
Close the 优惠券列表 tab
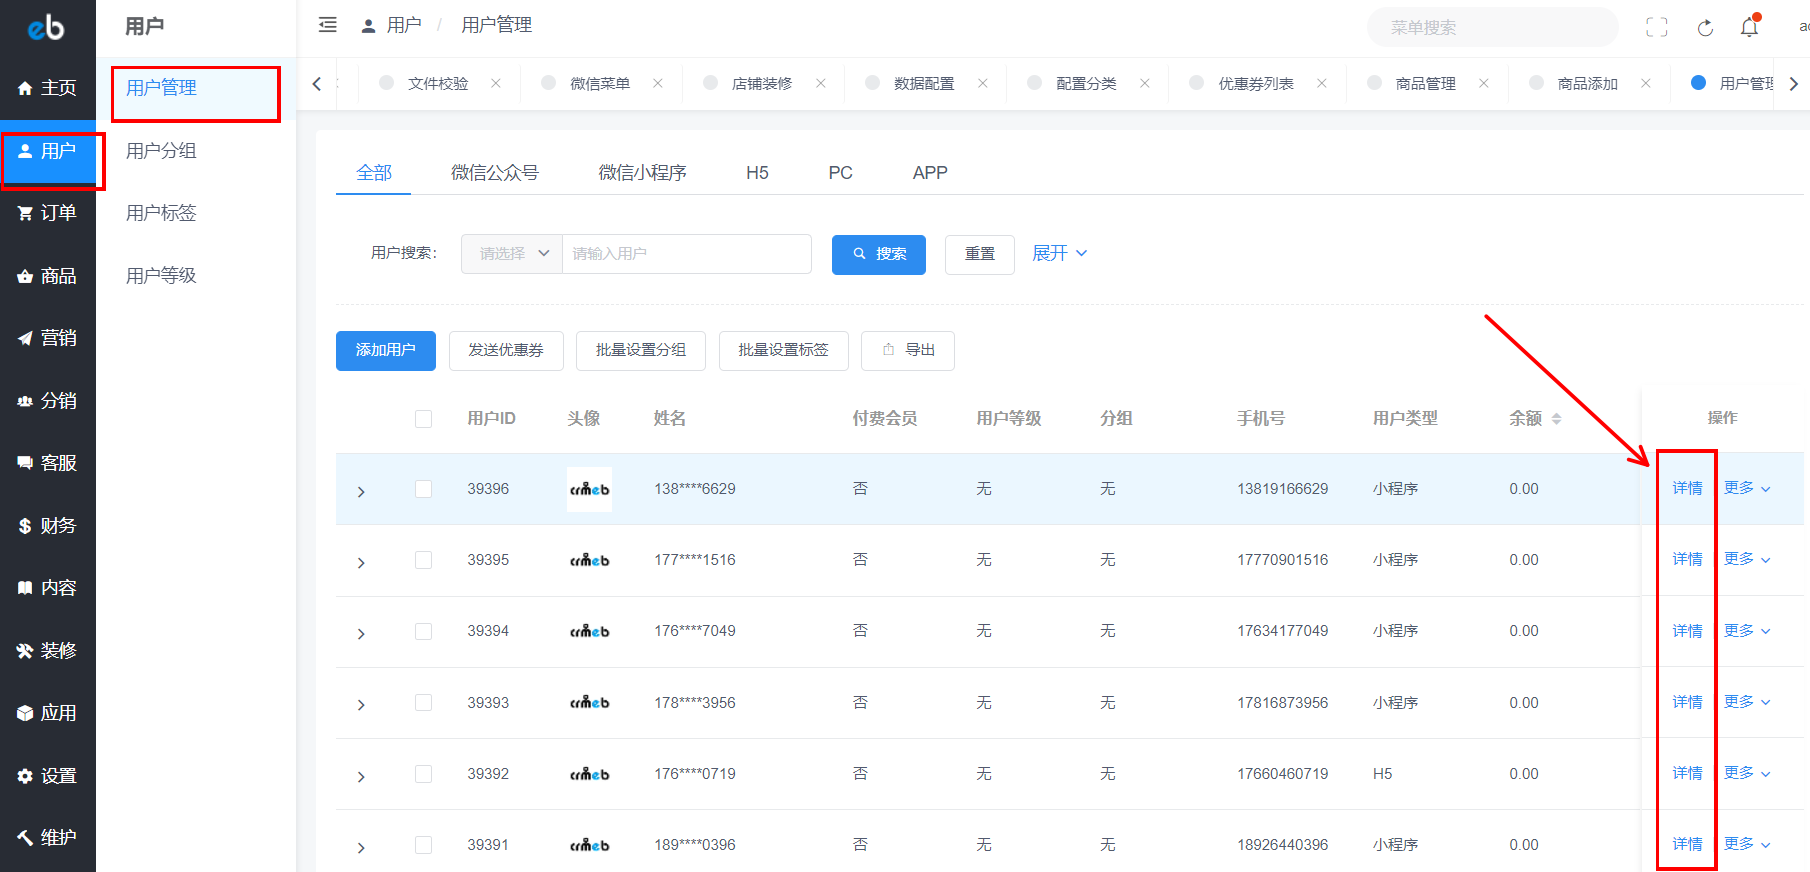pyautogui.click(x=1322, y=83)
